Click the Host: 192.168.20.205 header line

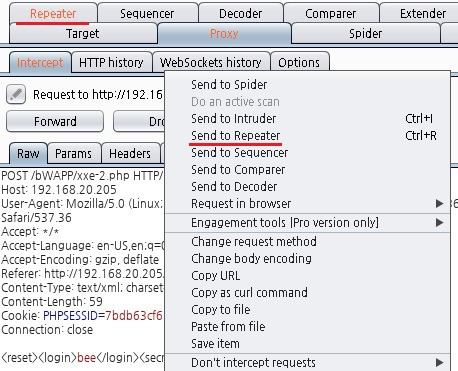pos(59,190)
